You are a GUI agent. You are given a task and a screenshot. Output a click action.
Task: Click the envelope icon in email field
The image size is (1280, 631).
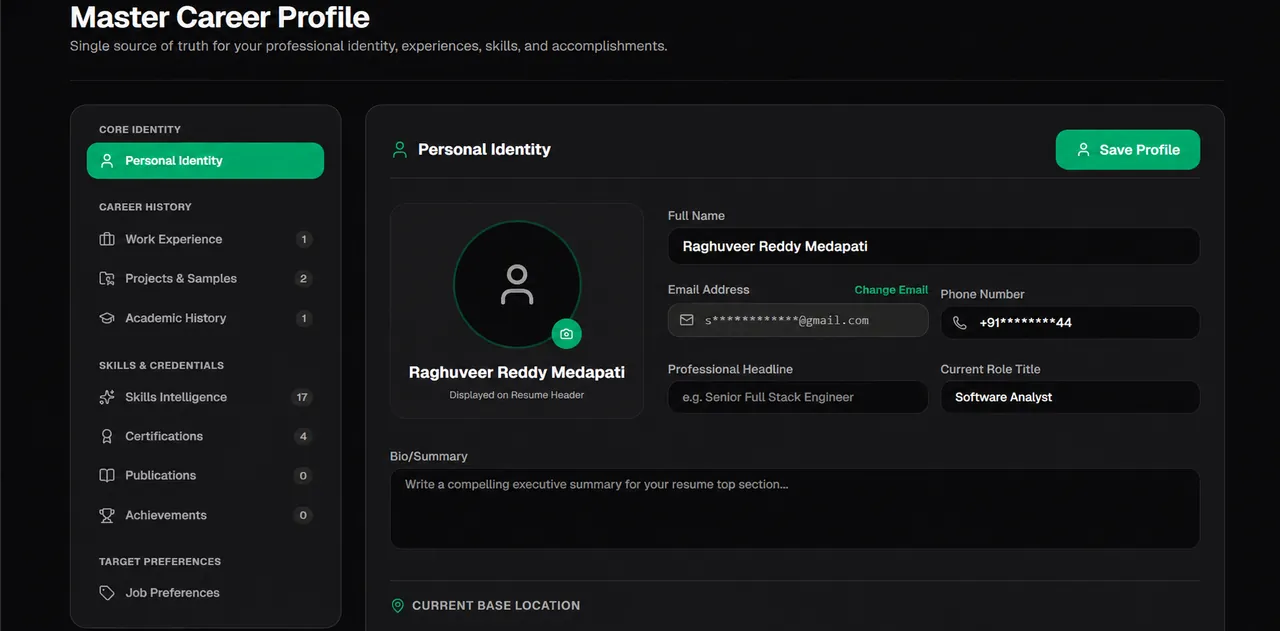pyautogui.click(x=686, y=321)
